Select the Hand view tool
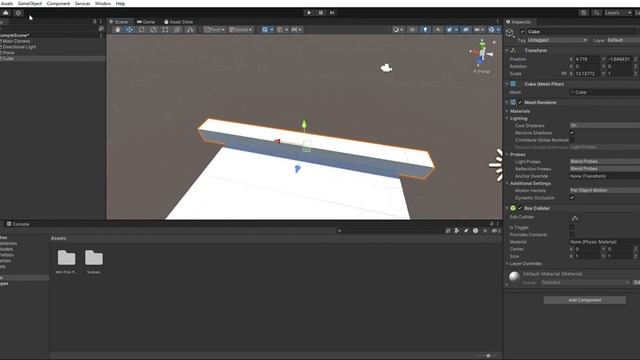 pos(118,29)
